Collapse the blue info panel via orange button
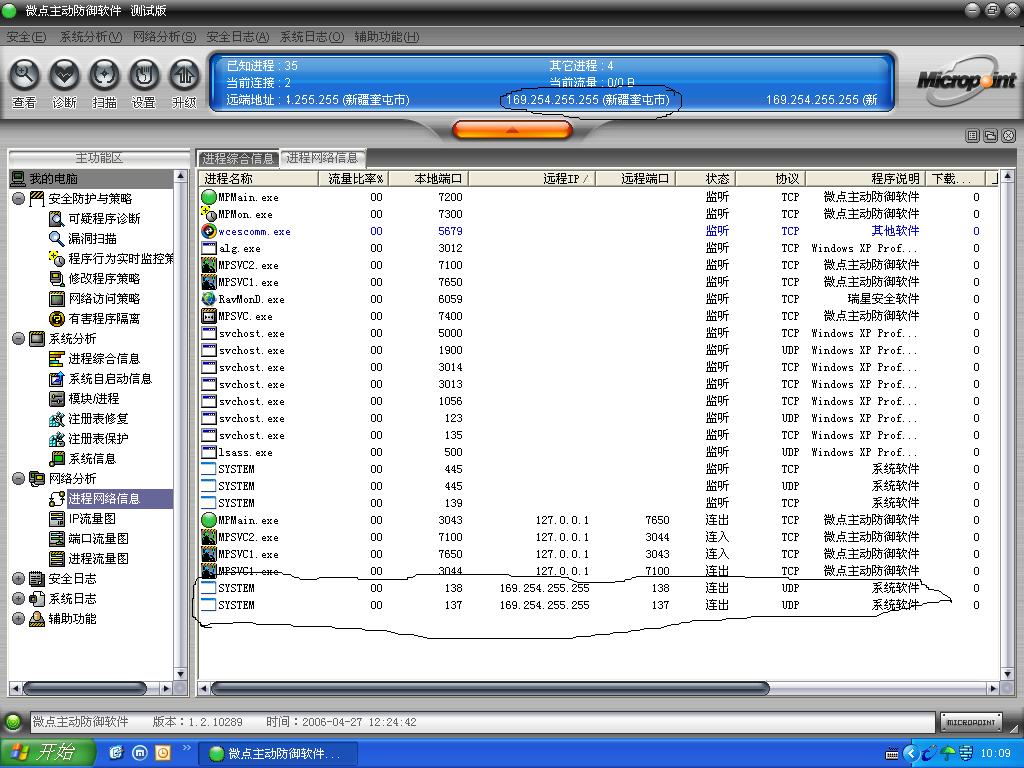The image size is (1024, 768). coord(512,130)
